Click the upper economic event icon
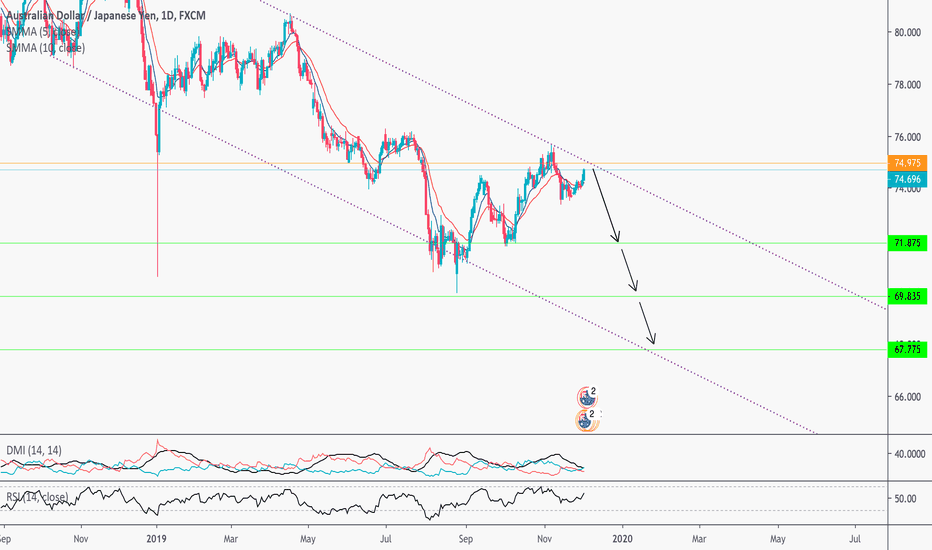Image resolution: width=932 pixels, height=550 pixels. [x=587, y=397]
